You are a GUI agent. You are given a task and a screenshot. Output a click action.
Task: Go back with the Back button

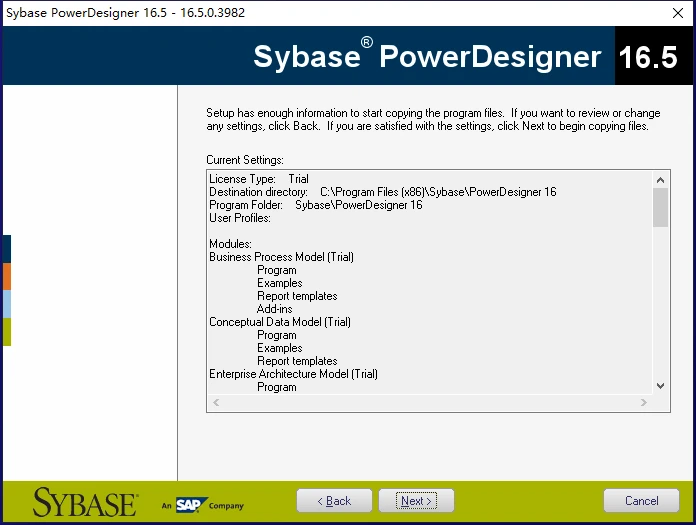coord(334,501)
